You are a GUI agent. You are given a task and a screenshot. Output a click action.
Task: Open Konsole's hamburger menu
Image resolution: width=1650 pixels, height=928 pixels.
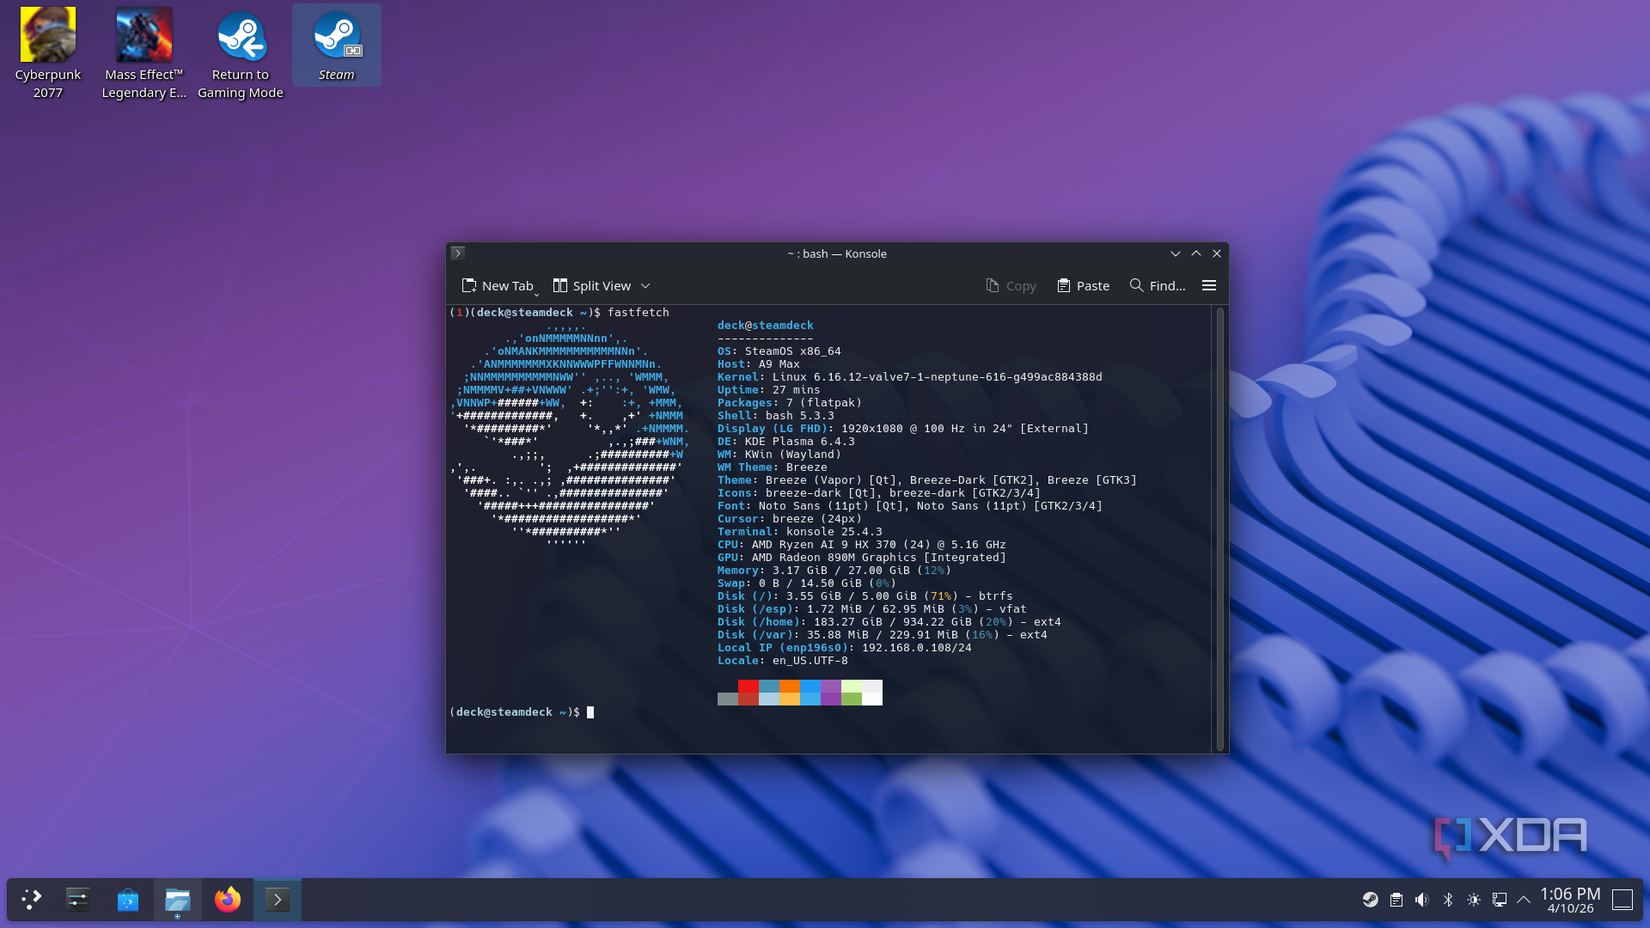pyautogui.click(x=1209, y=285)
